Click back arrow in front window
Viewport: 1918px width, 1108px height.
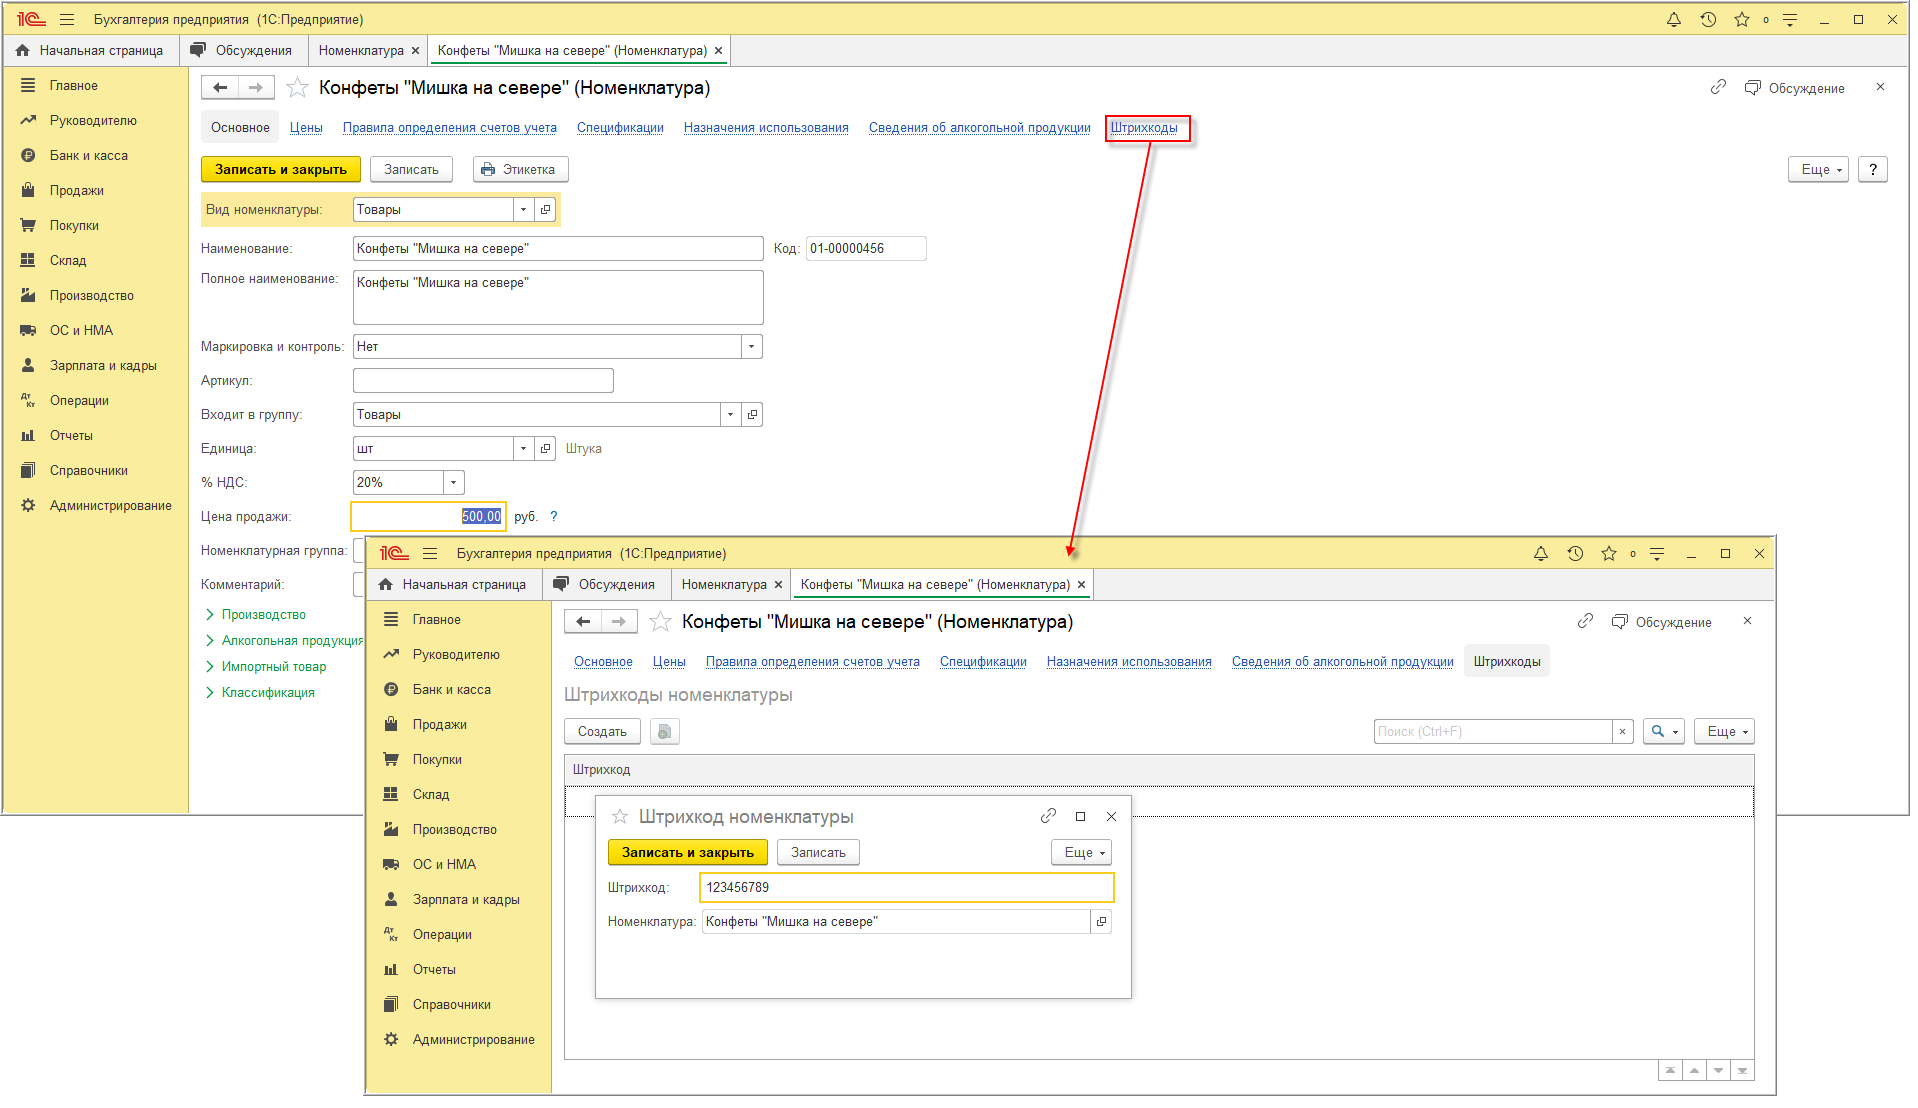point(583,622)
